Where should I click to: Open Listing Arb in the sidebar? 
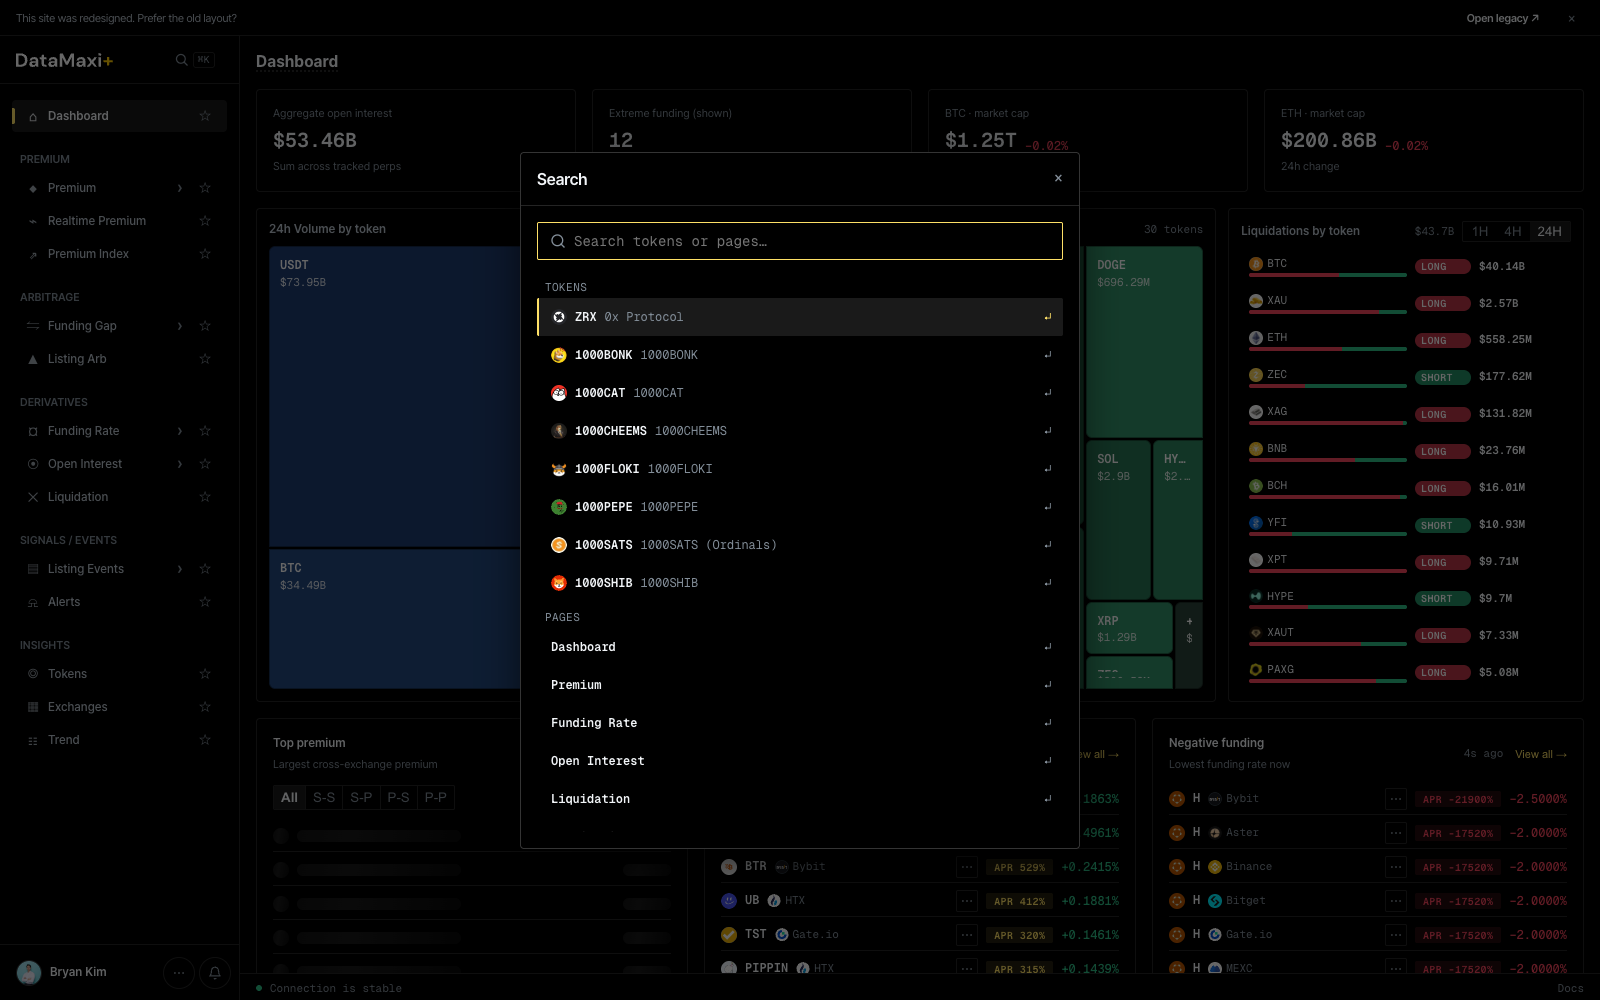tap(77, 359)
